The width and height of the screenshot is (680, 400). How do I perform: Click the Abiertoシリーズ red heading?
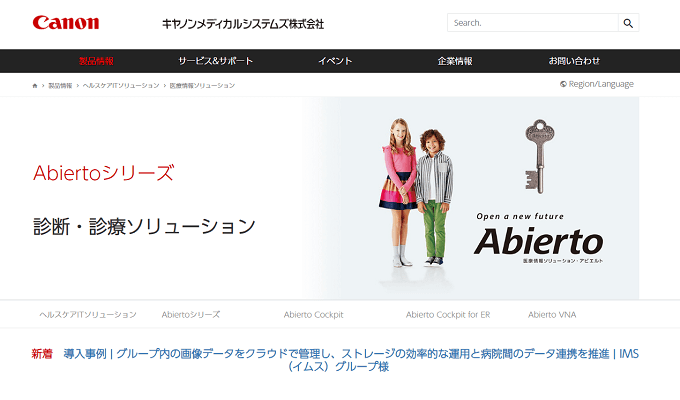point(104,173)
